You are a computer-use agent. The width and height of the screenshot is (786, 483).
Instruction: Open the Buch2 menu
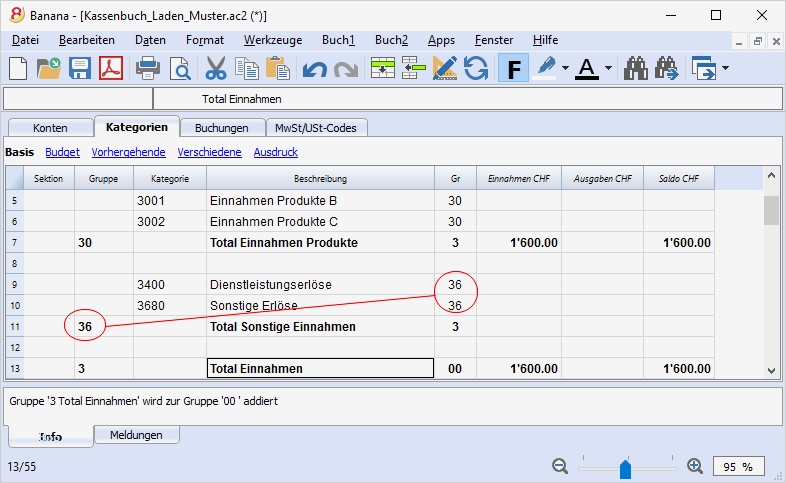[x=391, y=40]
